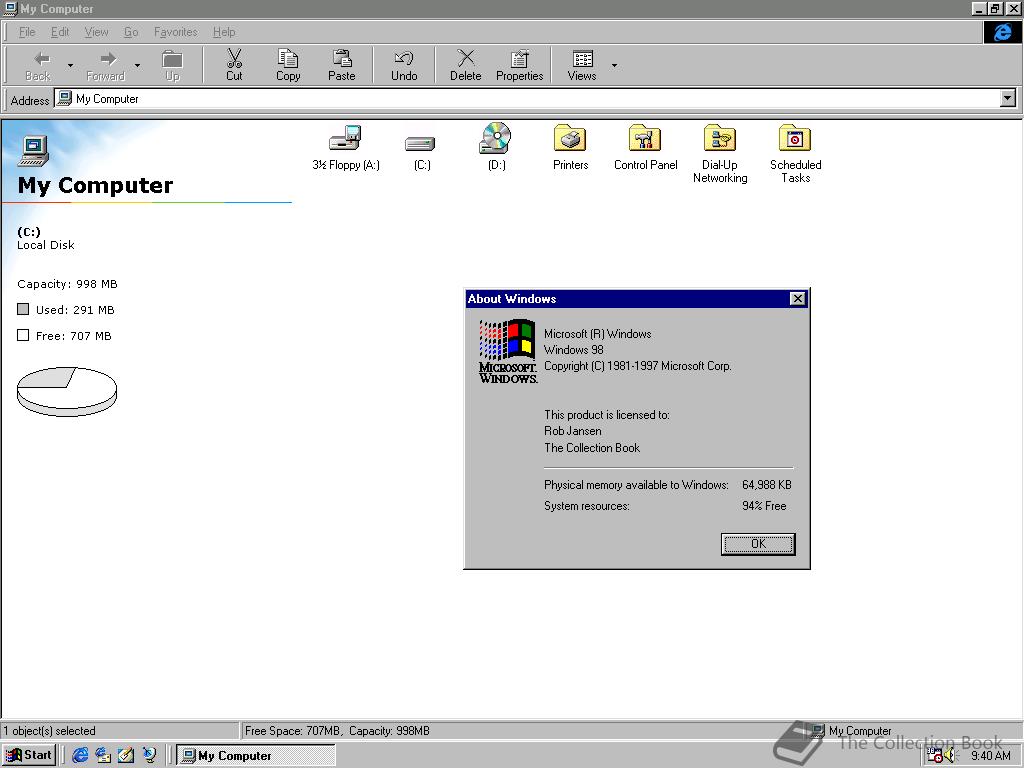Open the View menu
1024x768 pixels.
coord(97,32)
